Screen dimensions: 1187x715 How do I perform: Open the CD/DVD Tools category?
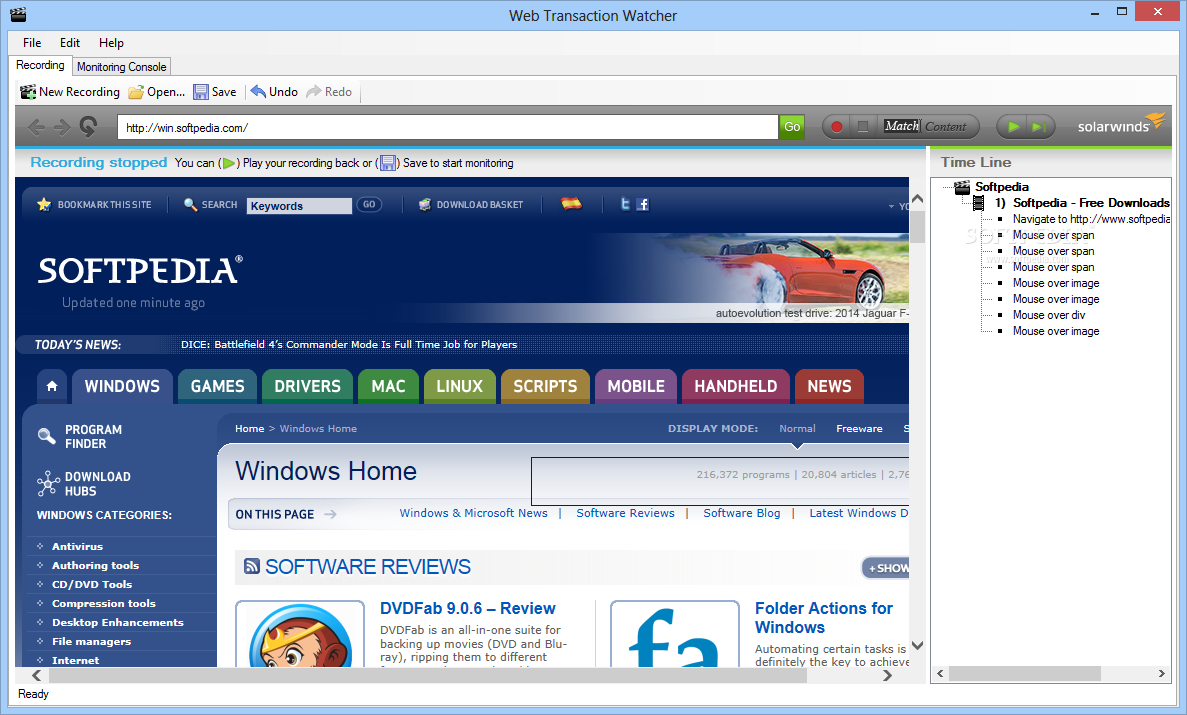[x=92, y=584]
